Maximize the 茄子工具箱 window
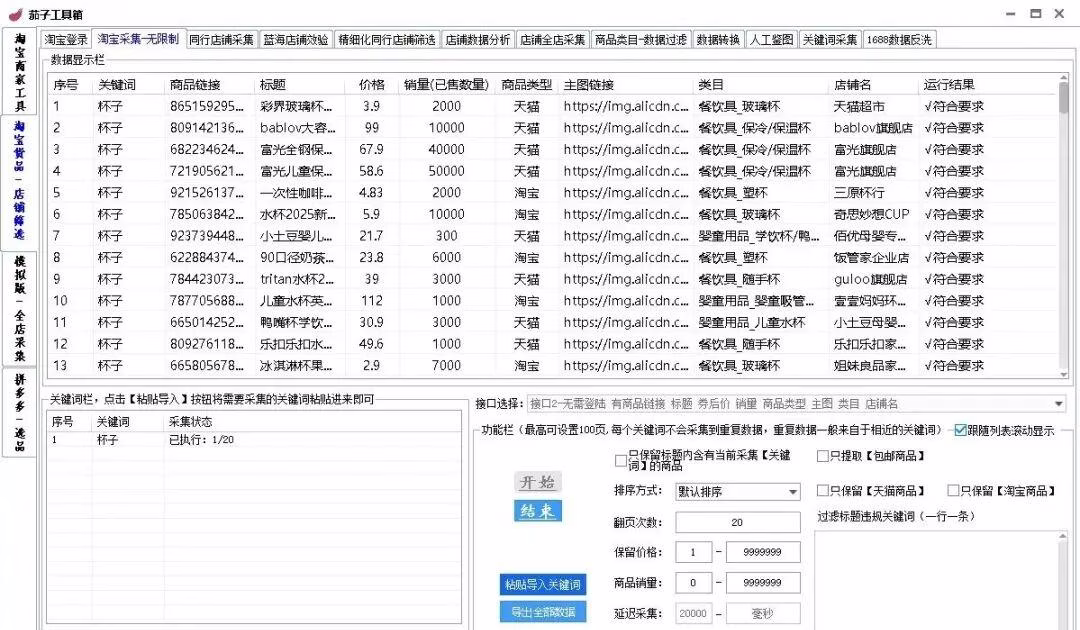This screenshot has height=630, width=1080. coord(1035,13)
